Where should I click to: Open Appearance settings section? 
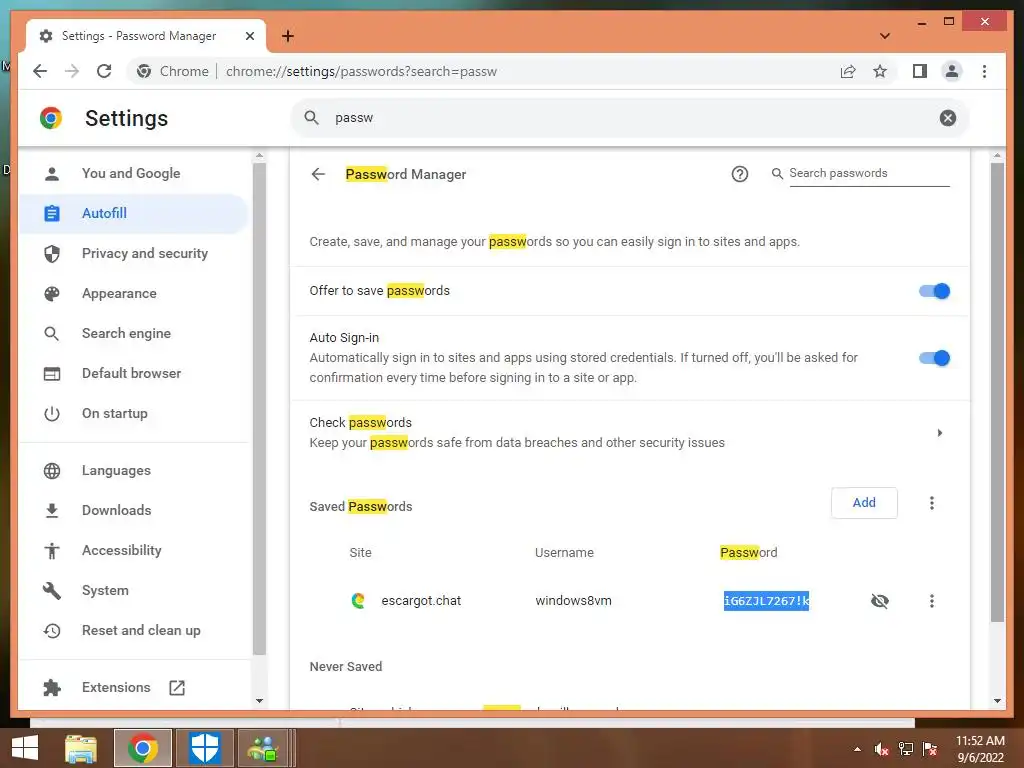[133, 293]
